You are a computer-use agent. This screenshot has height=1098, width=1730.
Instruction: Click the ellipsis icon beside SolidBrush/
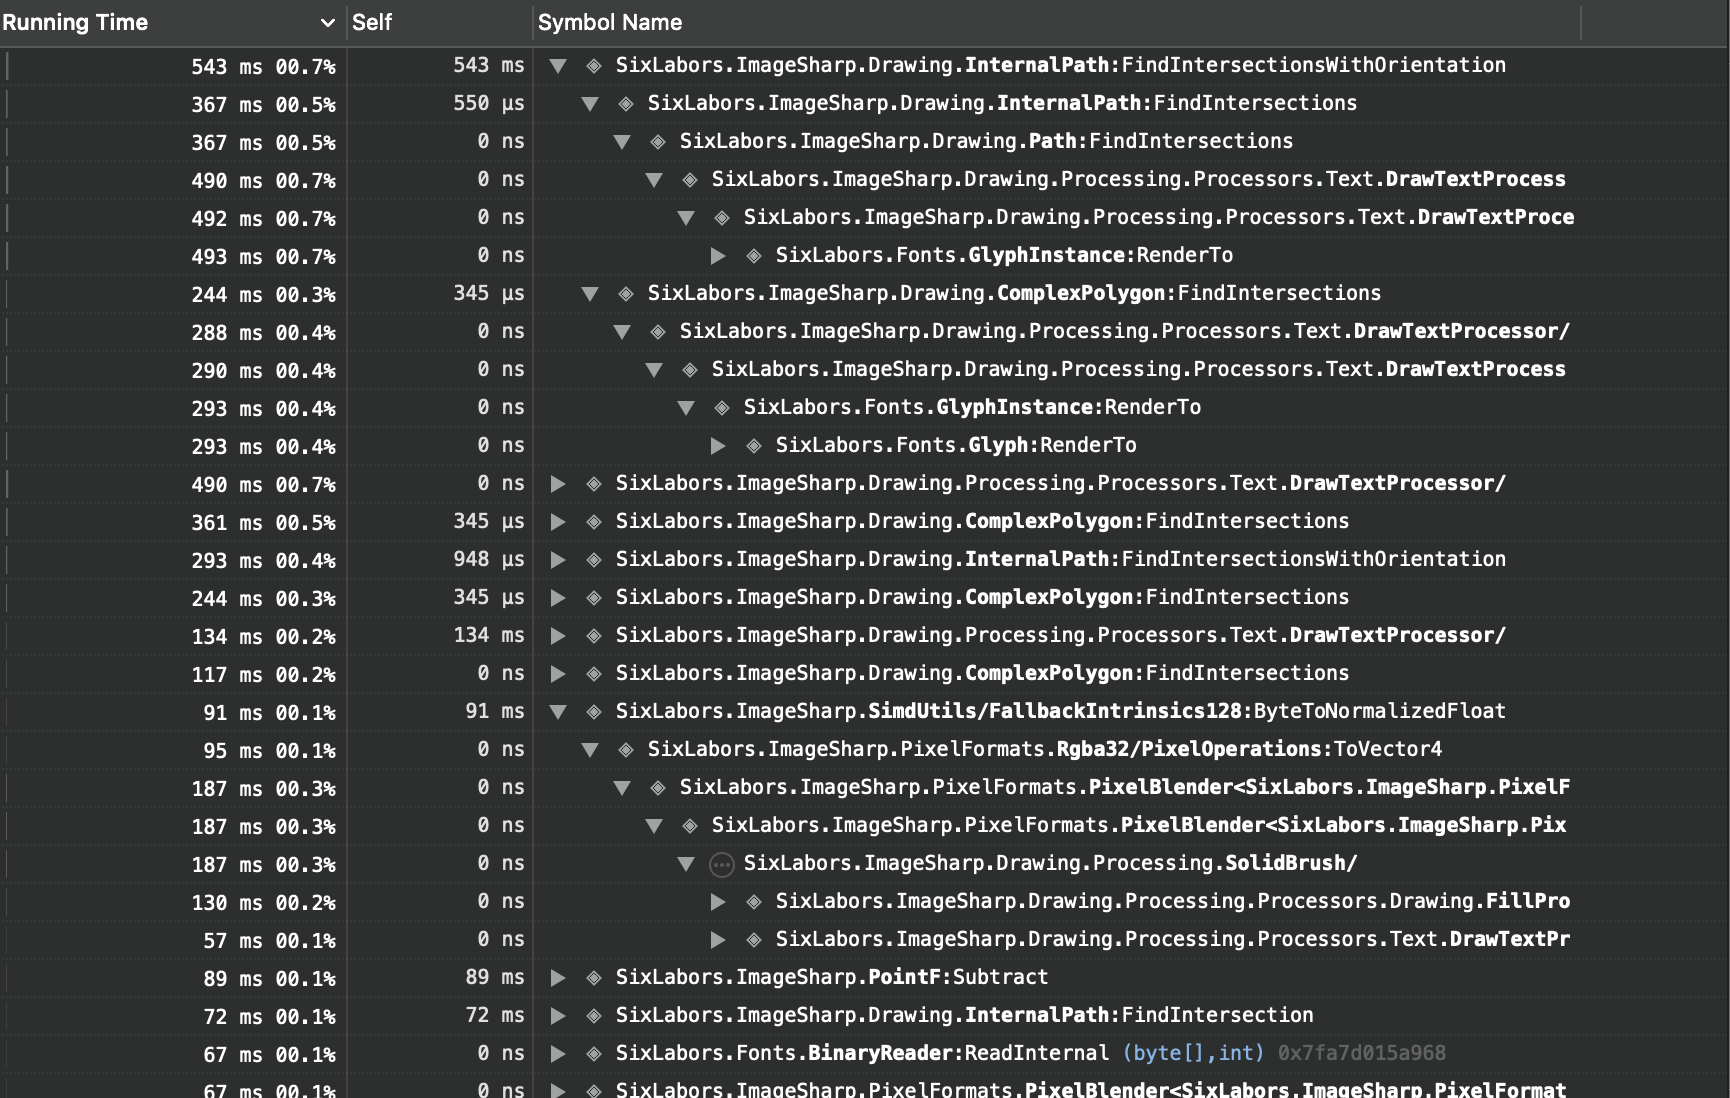[721, 865]
